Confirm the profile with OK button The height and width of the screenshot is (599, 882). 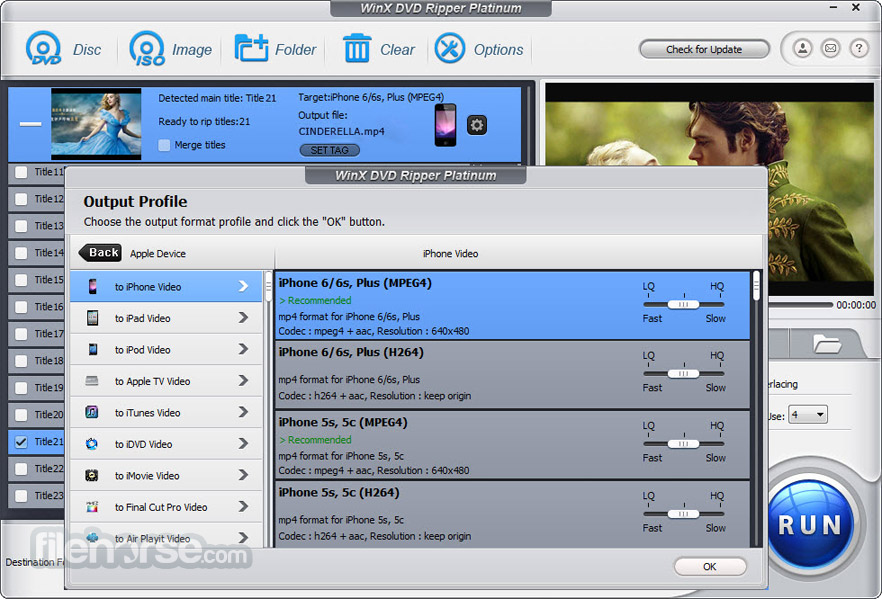tap(710, 566)
